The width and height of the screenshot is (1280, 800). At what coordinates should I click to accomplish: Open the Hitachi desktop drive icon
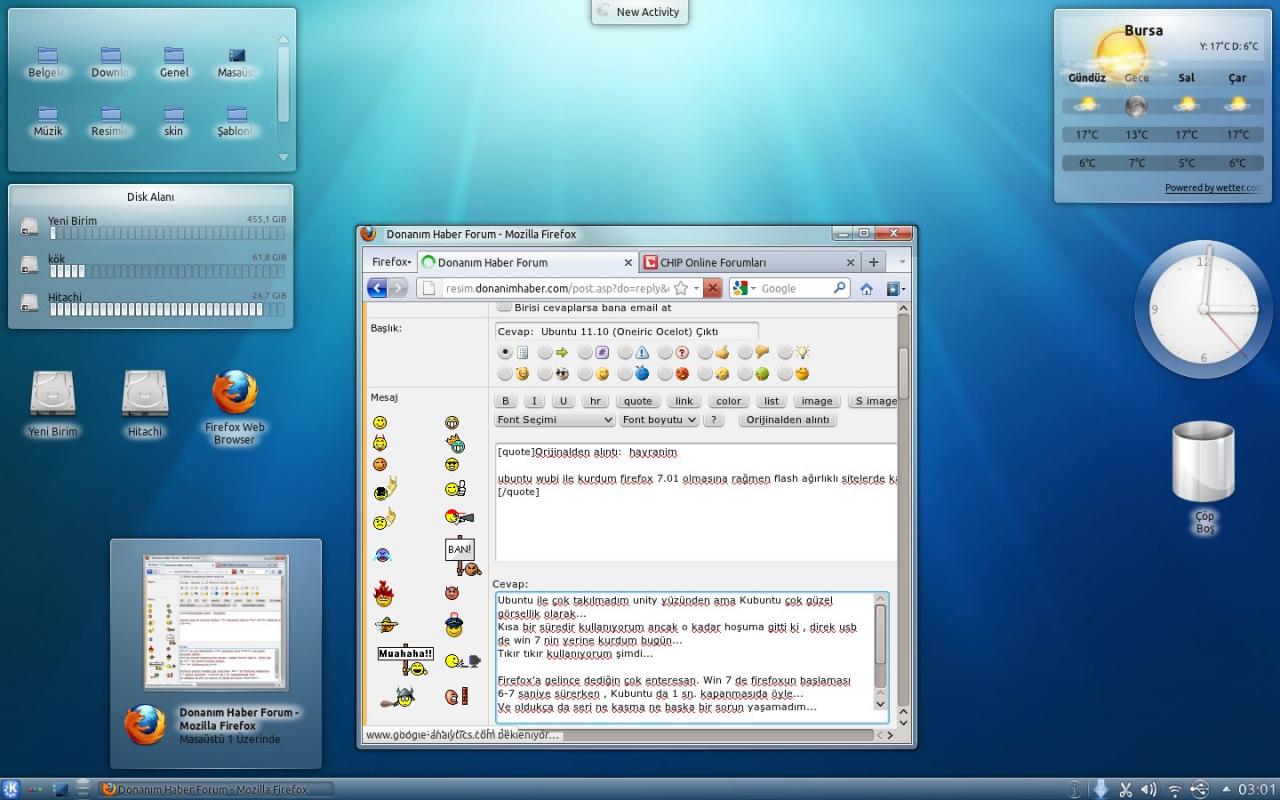point(145,404)
